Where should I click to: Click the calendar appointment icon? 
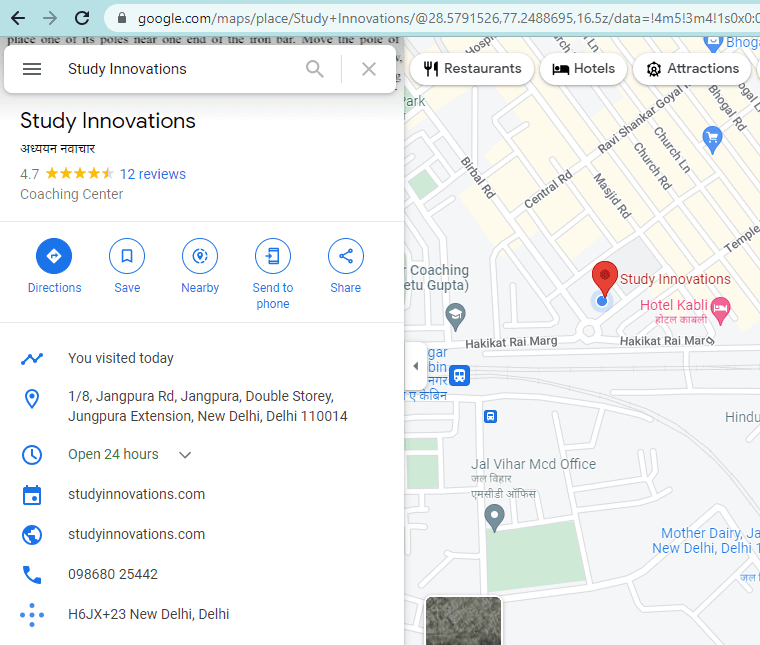coord(32,495)
